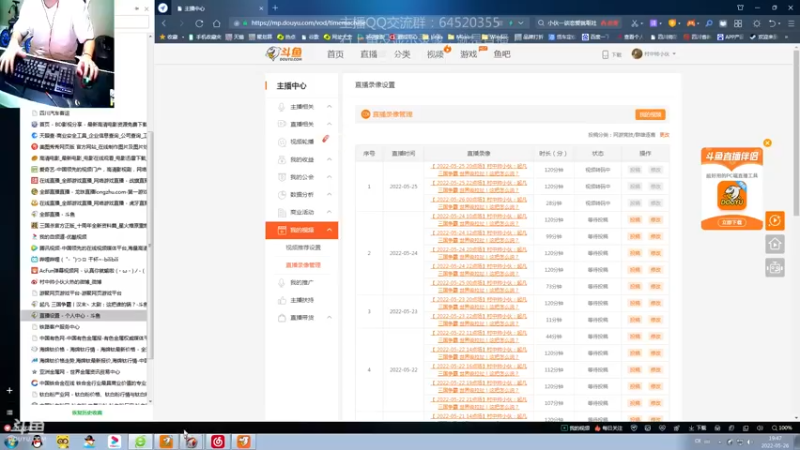Click the orange 我的视频 button

(650, 114)
